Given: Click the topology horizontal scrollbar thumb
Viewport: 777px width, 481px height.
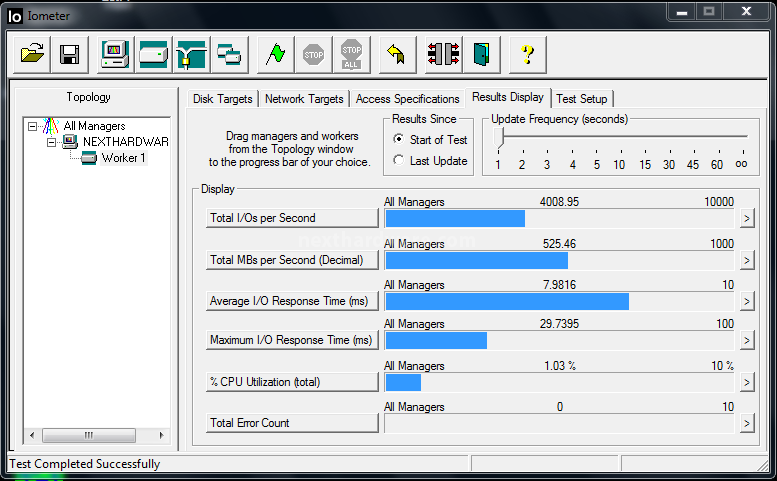Looking at the screenshot, I should [89, 435].
